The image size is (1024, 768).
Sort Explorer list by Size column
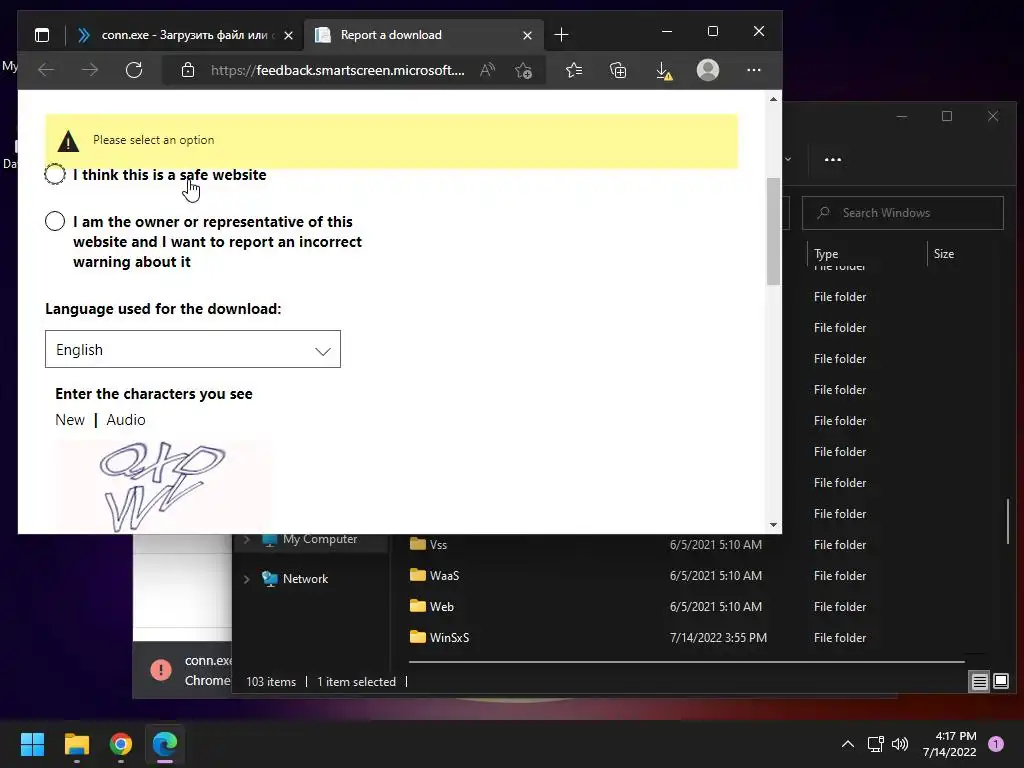pyautogui.click(x=944, y=254)
